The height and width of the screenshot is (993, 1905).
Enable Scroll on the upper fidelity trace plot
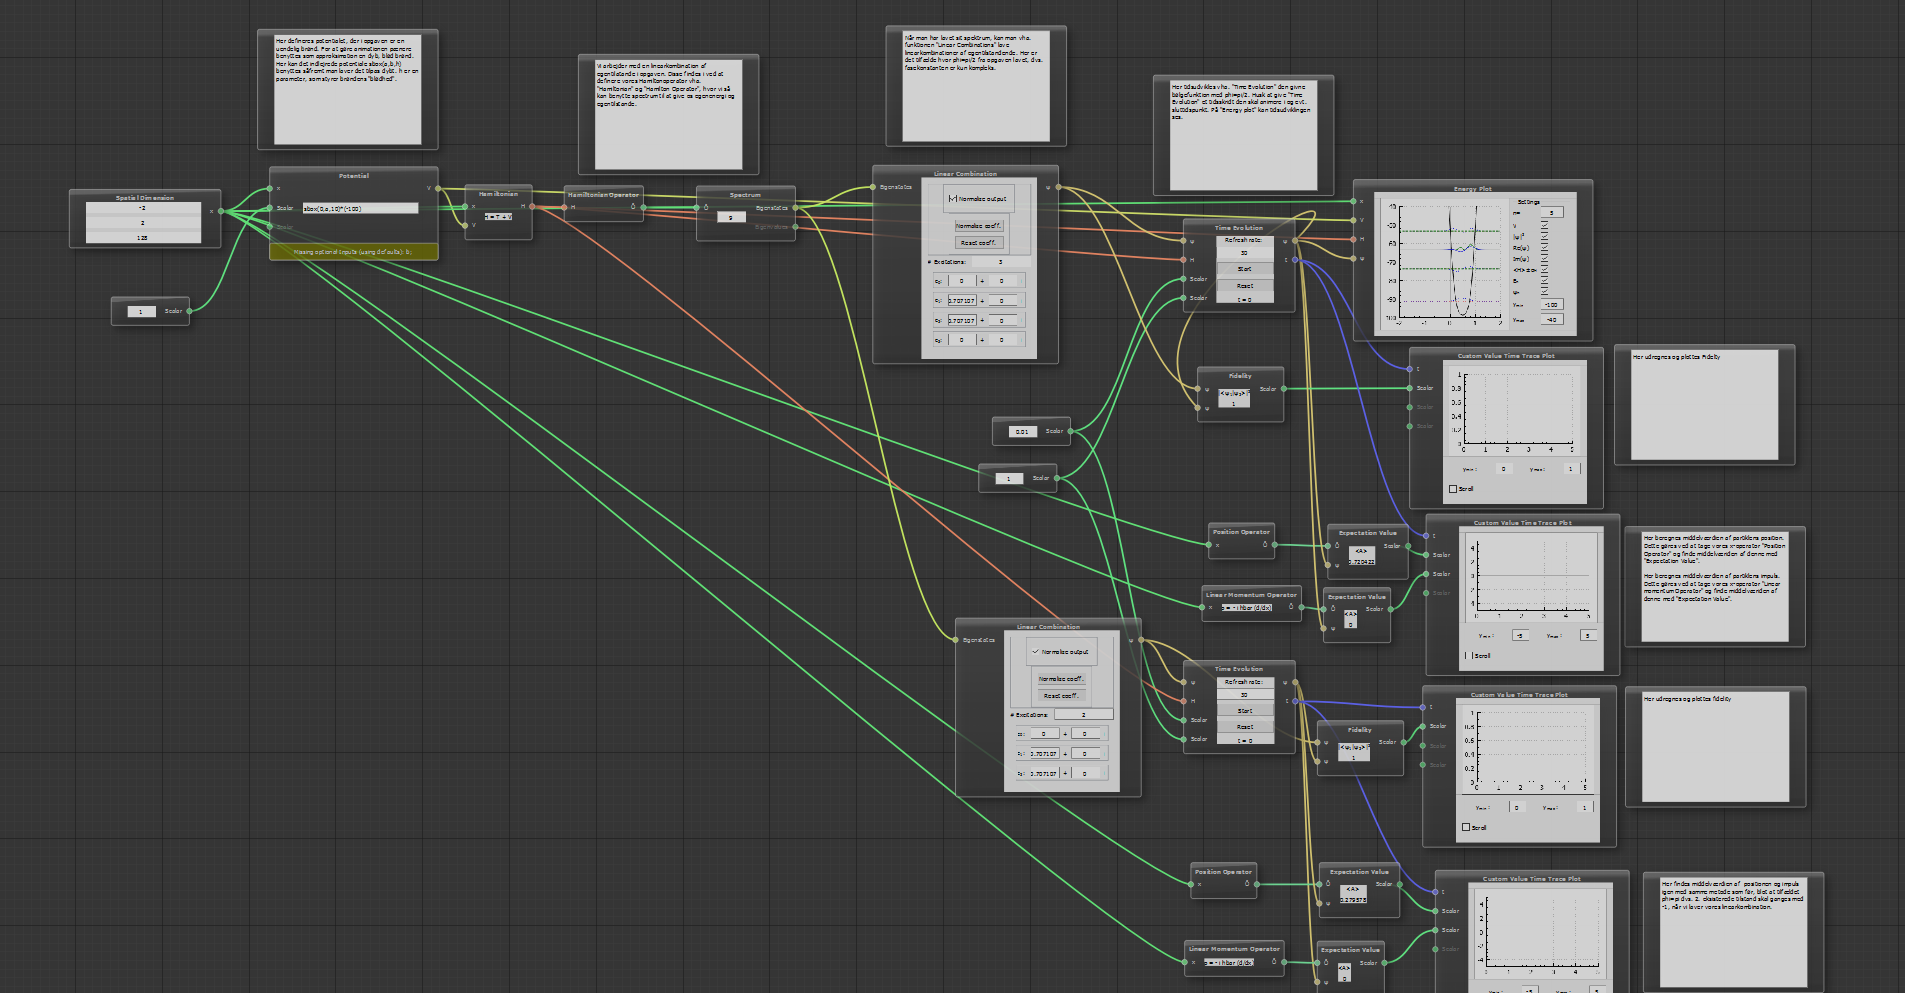[1453, 489]
